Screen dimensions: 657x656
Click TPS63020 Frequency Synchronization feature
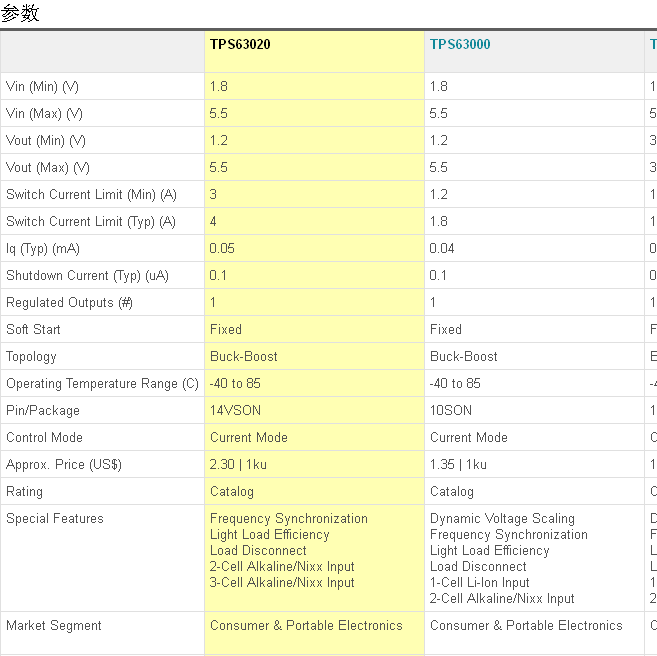pos(289,519)
